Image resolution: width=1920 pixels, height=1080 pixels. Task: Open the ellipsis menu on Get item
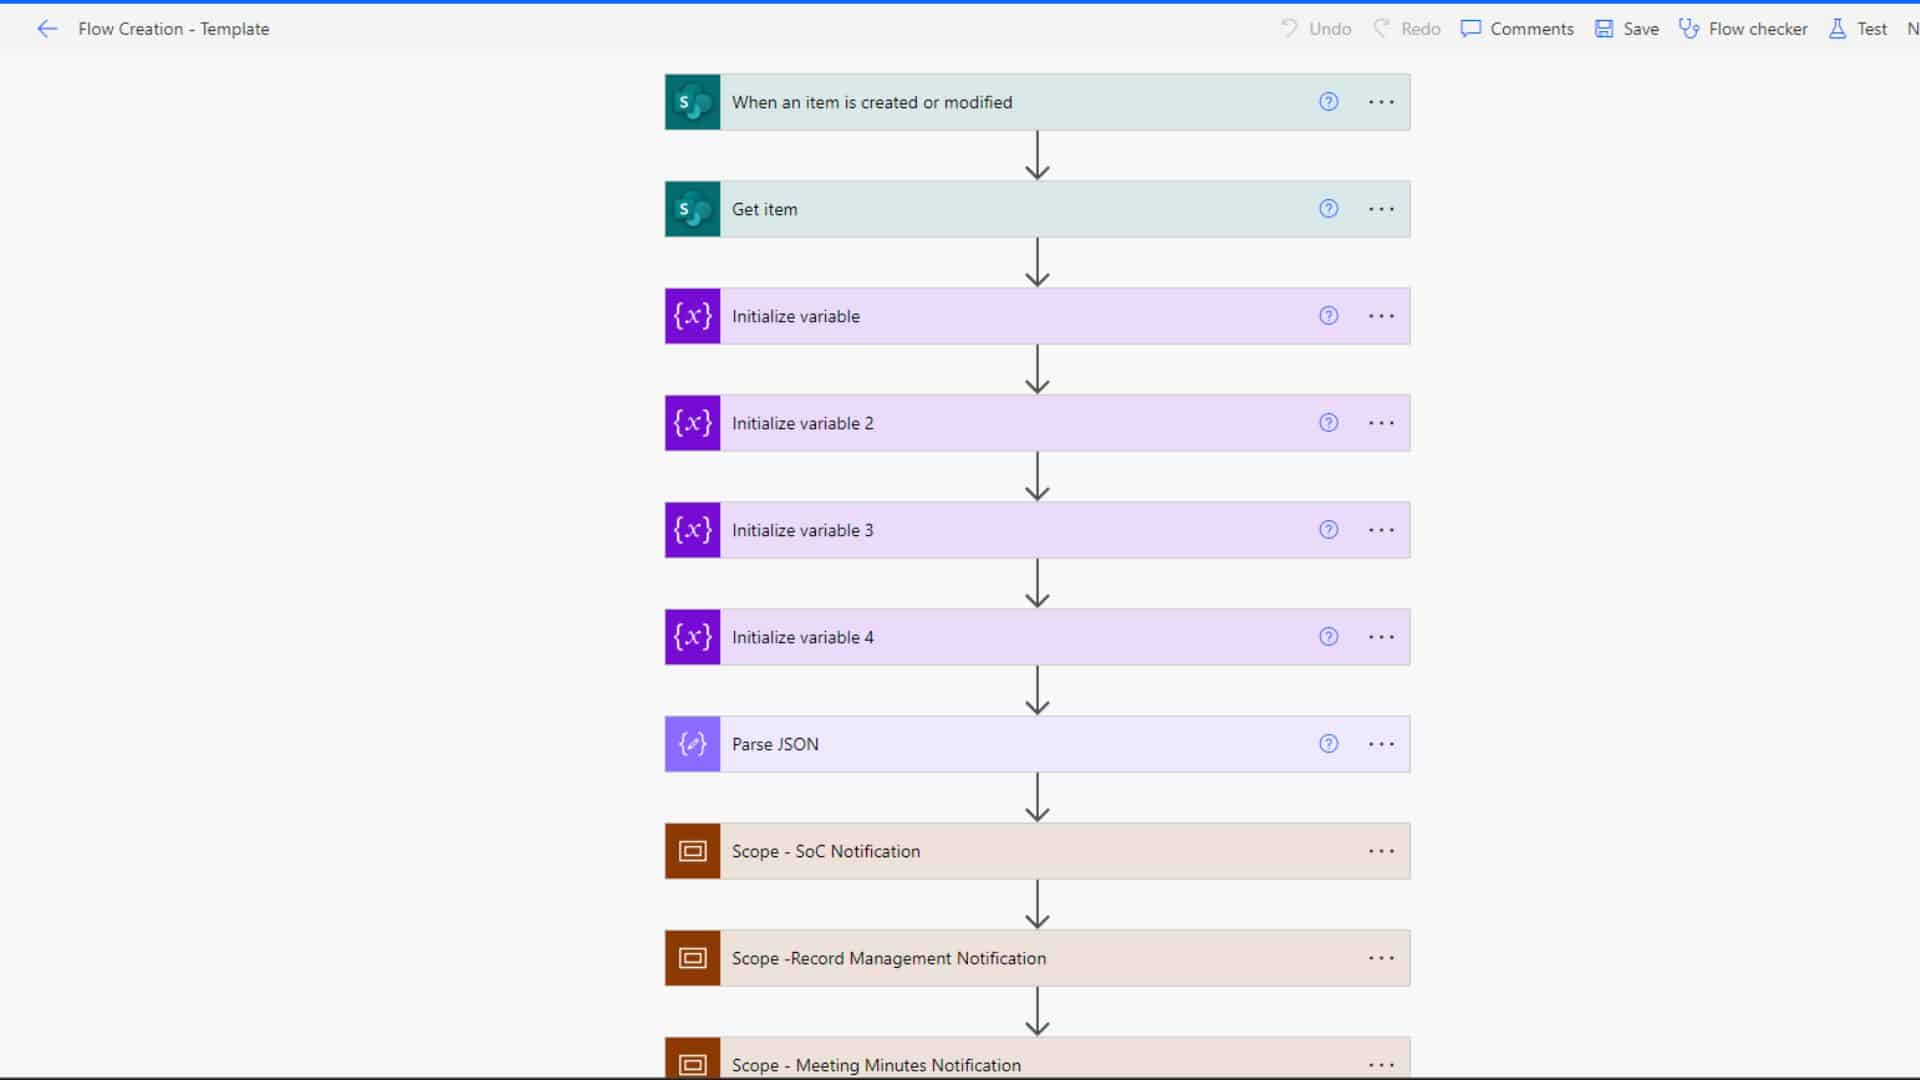(1381, 209)
